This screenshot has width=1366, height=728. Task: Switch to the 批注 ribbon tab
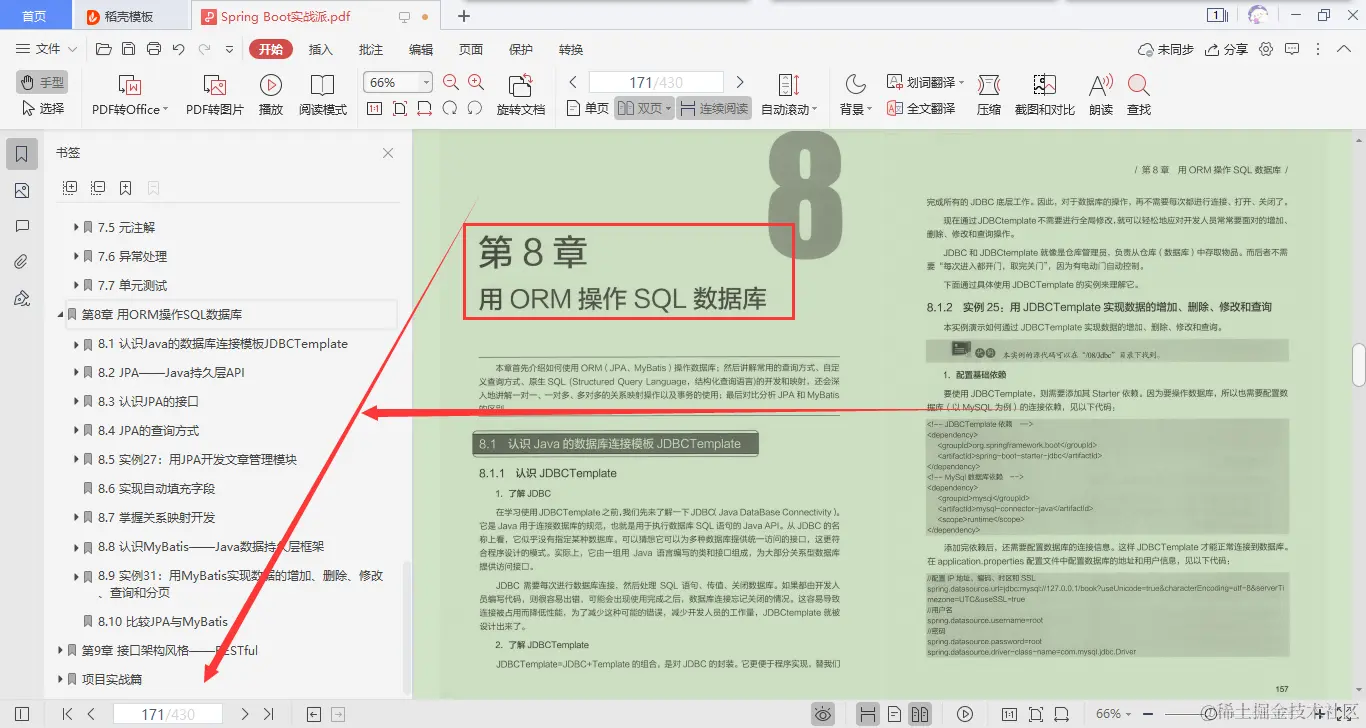370,48
